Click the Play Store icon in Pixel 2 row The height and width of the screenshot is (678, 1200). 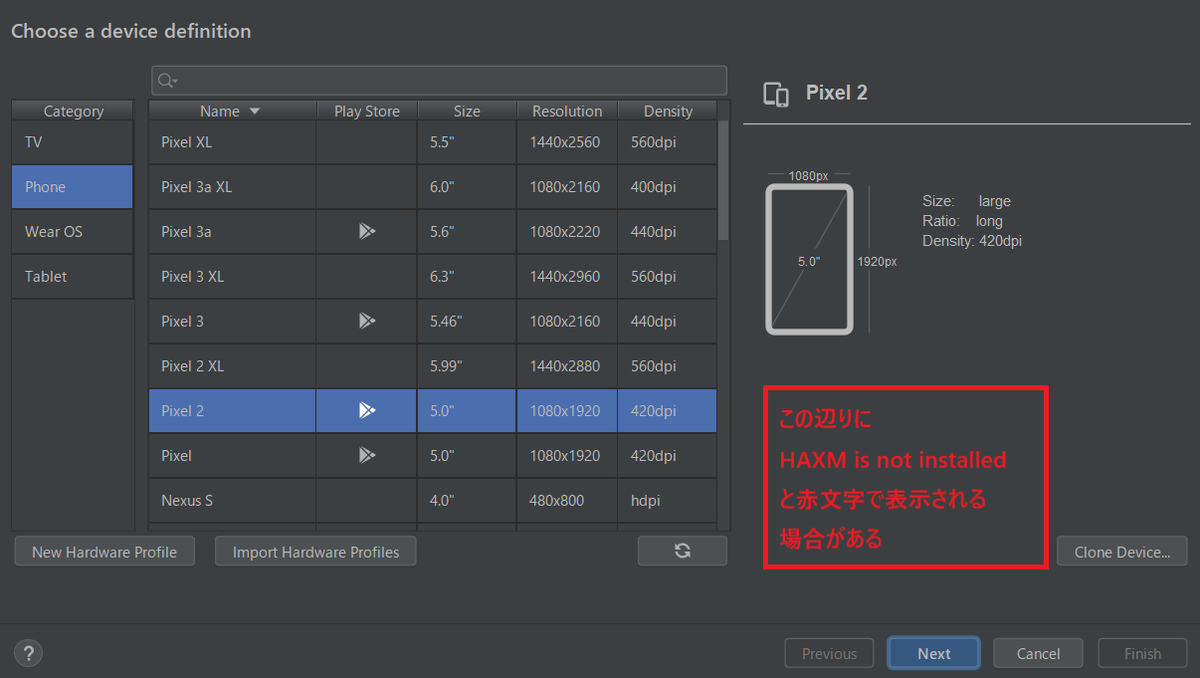[x=367, y=410]
